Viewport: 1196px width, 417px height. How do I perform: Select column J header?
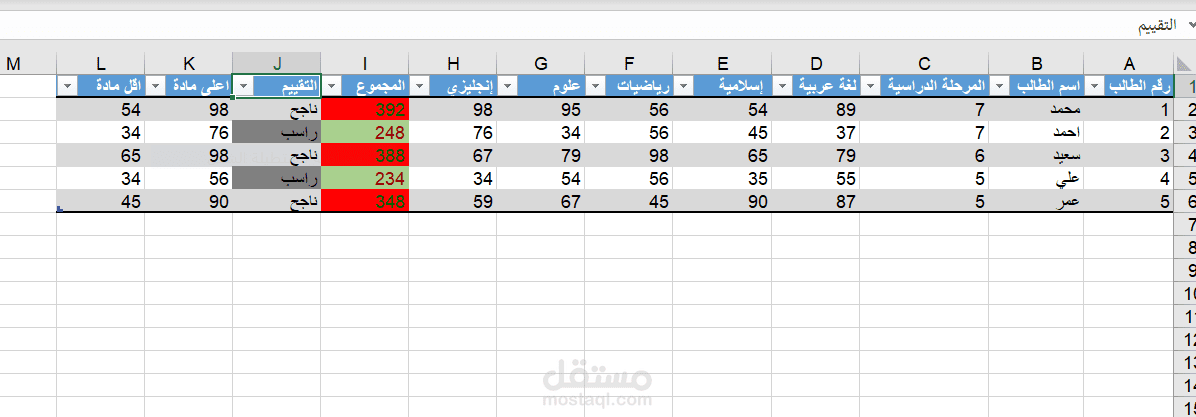click(x=277, y=64)
